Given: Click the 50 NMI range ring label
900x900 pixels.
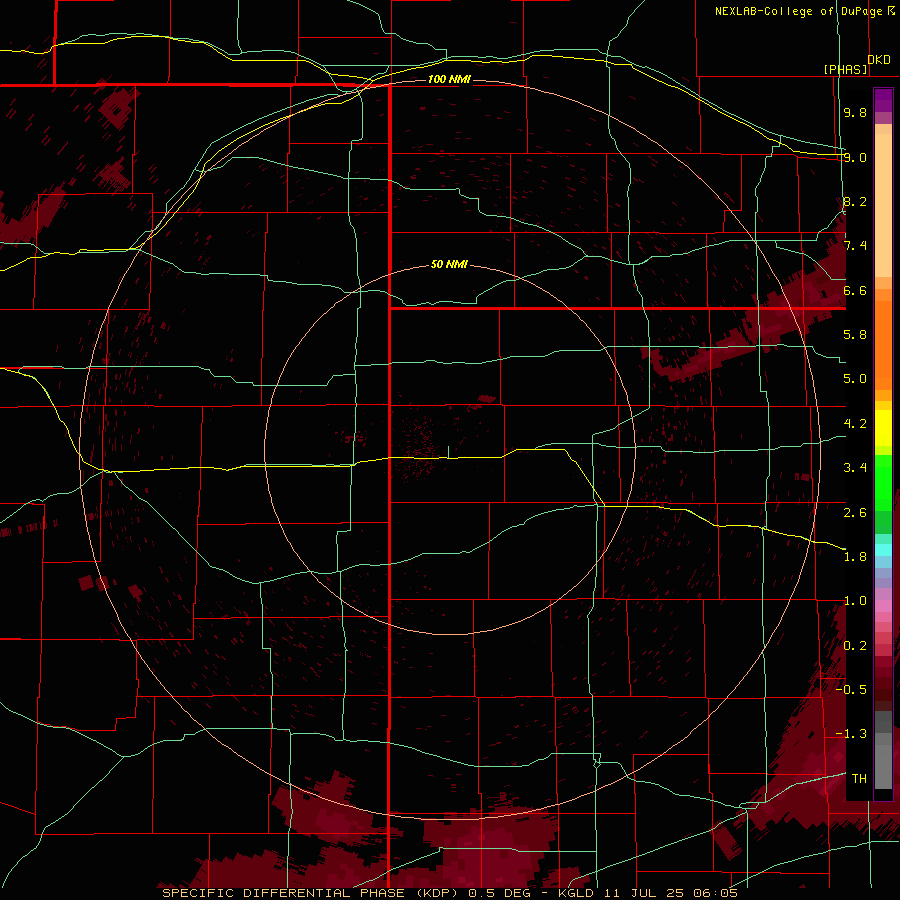Looking at the screenshot, I should pos(449,264).
